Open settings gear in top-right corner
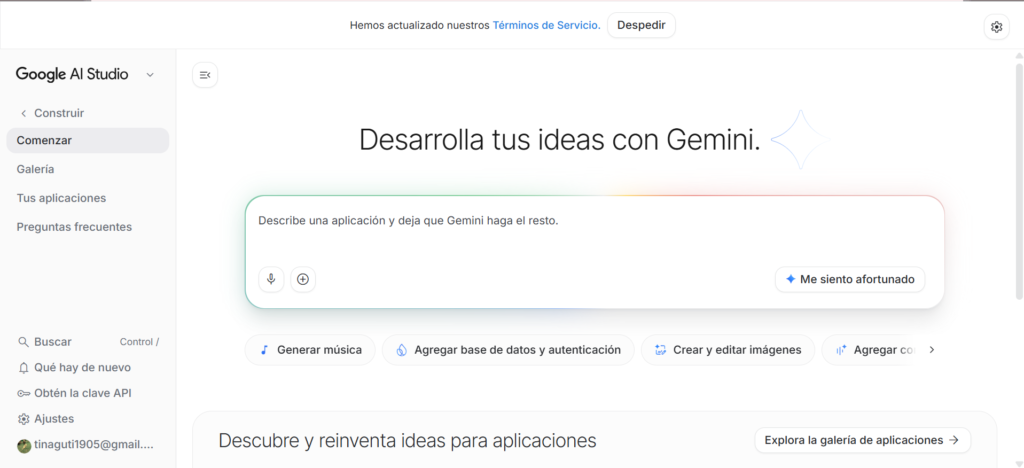Screen dimensions: 1024x468 996,27
